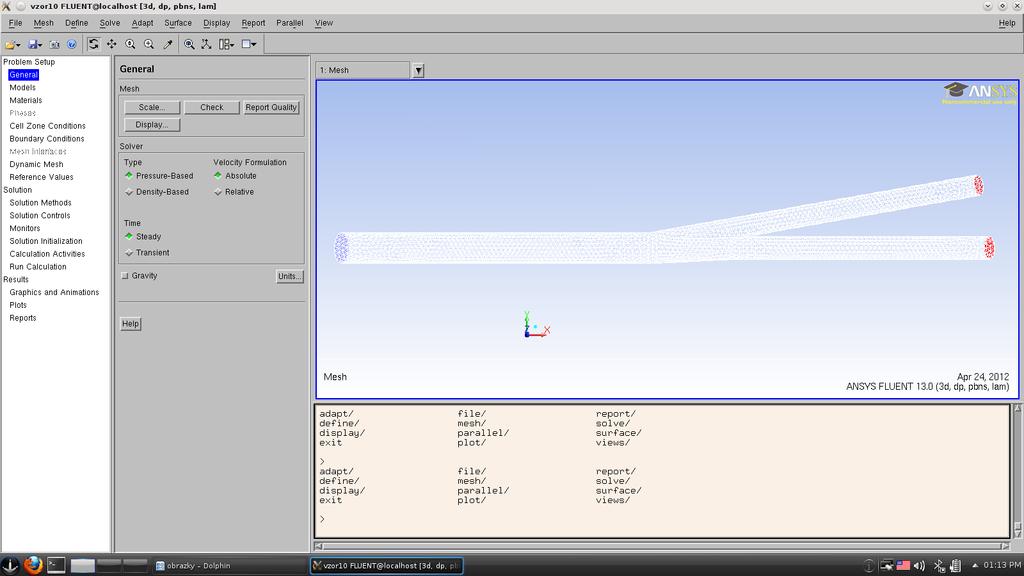The height and width of the screenshot is (576, 1024).
Task: Click the 1: Mesh window selector field
Action: (x=362, y=71)
